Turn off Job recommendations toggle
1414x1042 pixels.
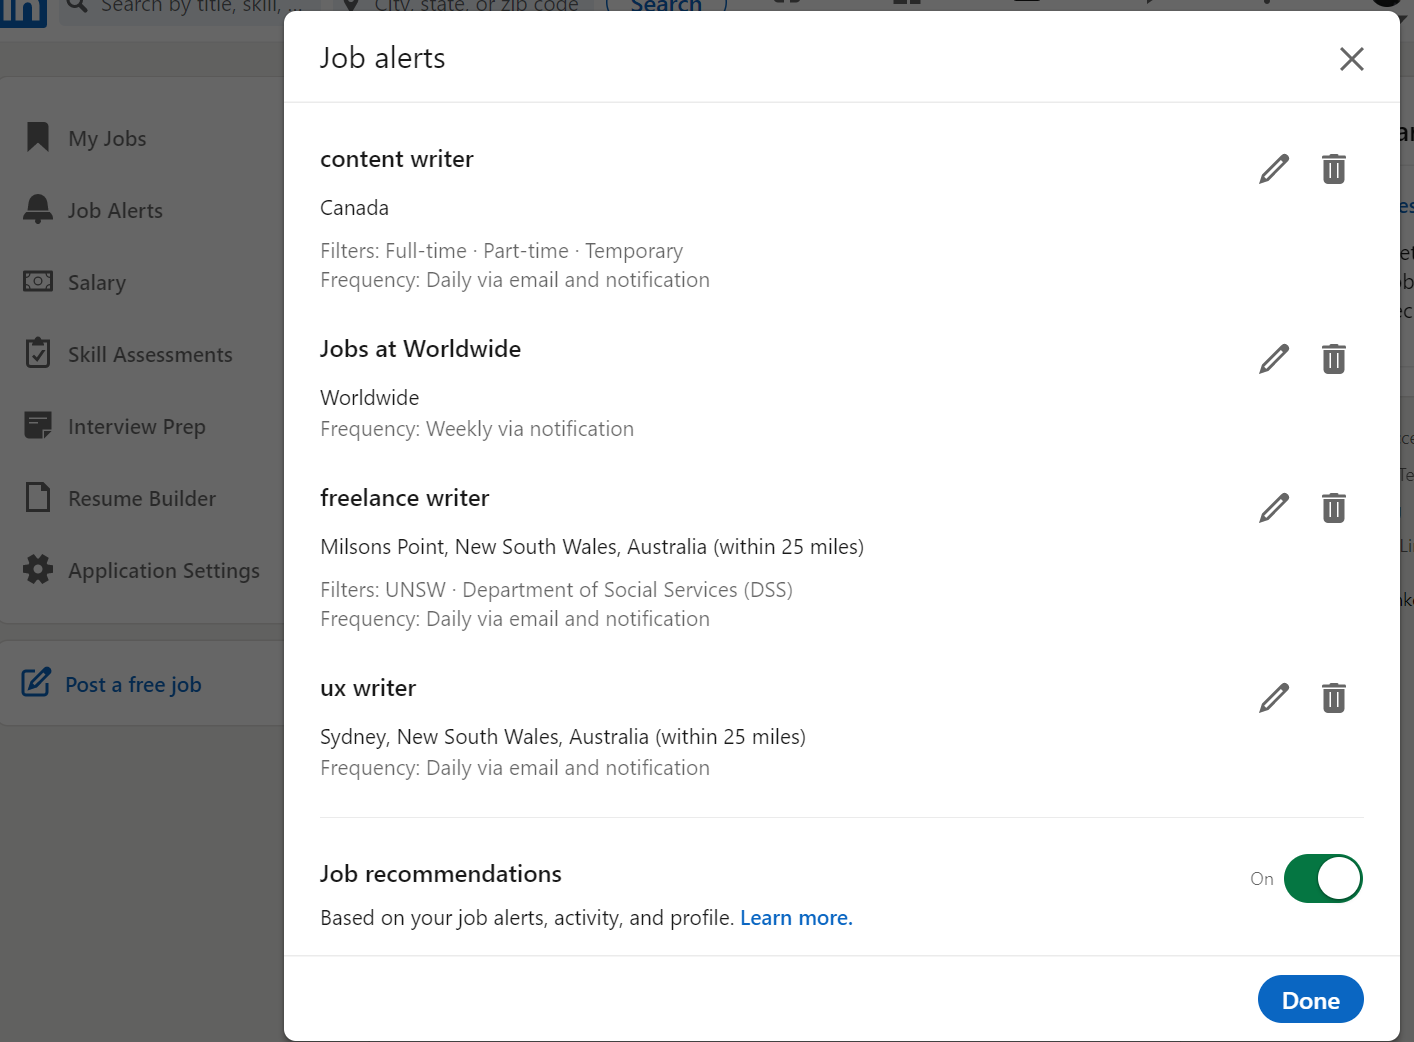1322,879
